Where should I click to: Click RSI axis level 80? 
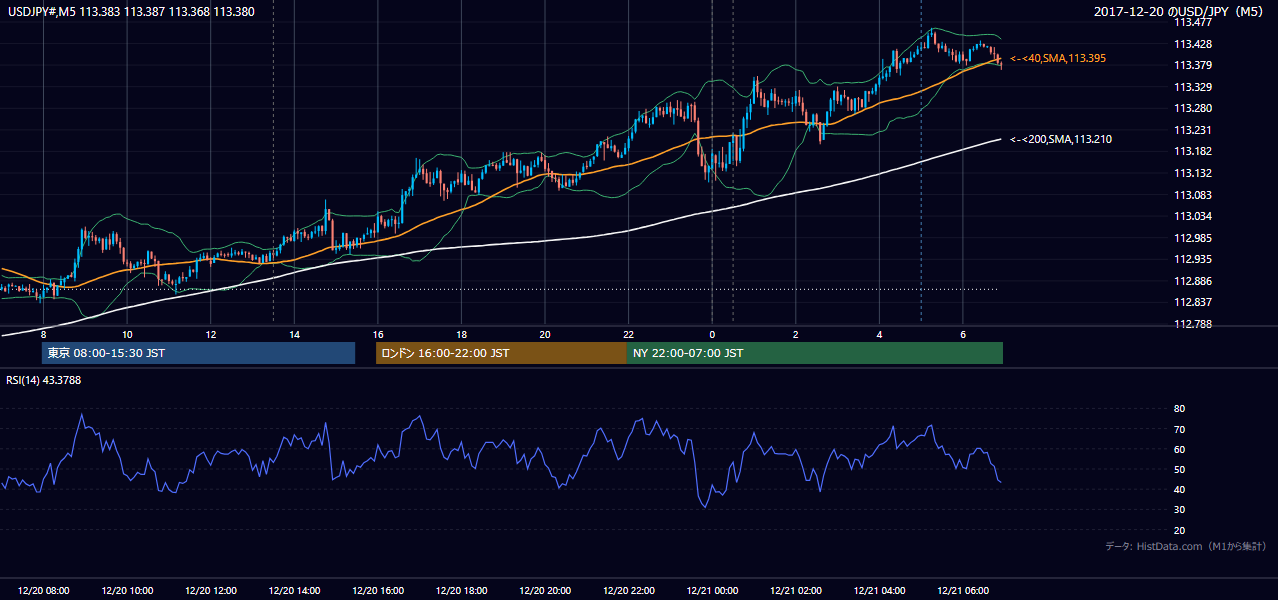coord(1180,409)
